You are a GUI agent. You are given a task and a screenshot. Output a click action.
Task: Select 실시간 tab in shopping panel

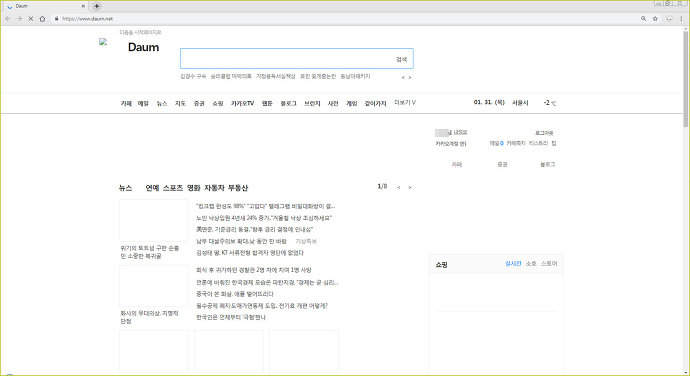click(x=513, y=263)
